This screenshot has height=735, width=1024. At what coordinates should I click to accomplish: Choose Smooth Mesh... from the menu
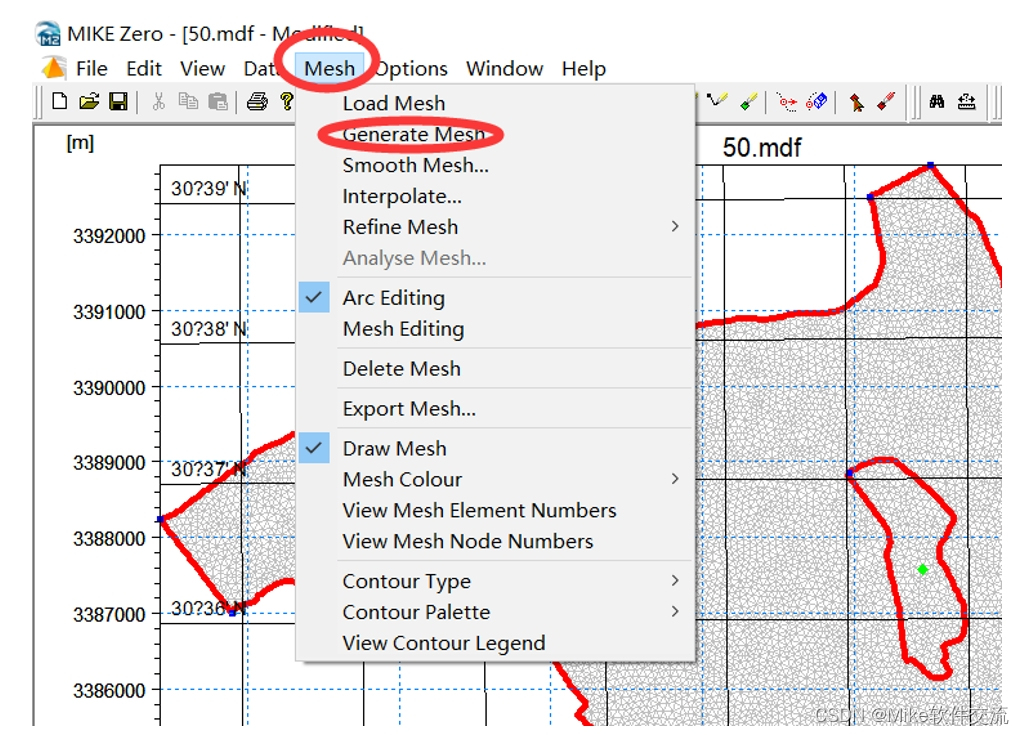pos(415,165)
